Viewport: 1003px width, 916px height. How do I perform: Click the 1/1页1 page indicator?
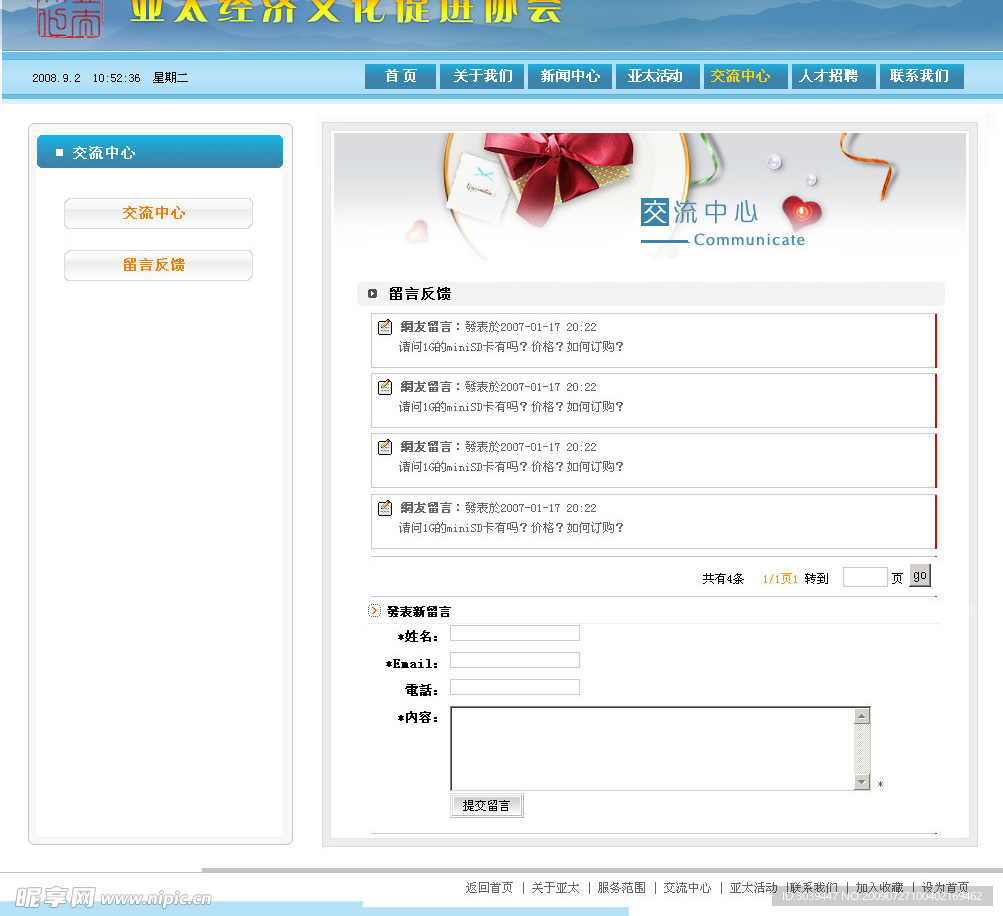click(780, 579)
